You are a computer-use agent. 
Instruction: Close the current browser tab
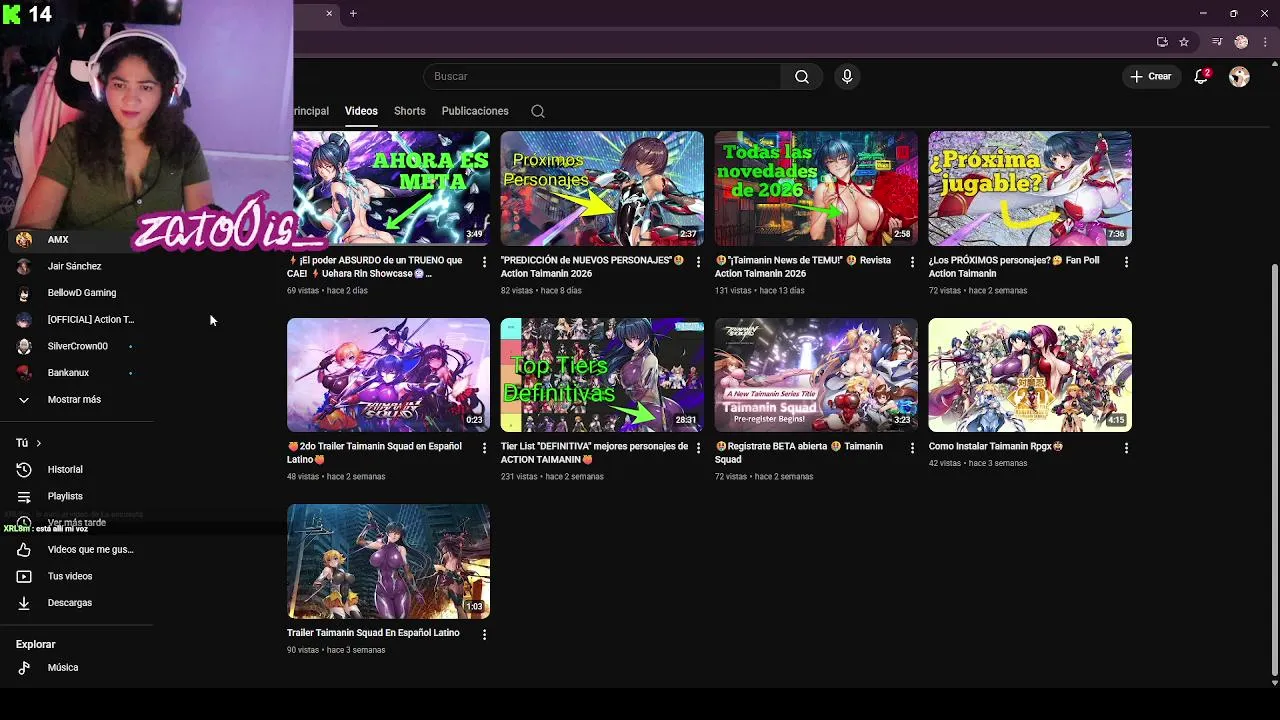[x=329, y=13]
